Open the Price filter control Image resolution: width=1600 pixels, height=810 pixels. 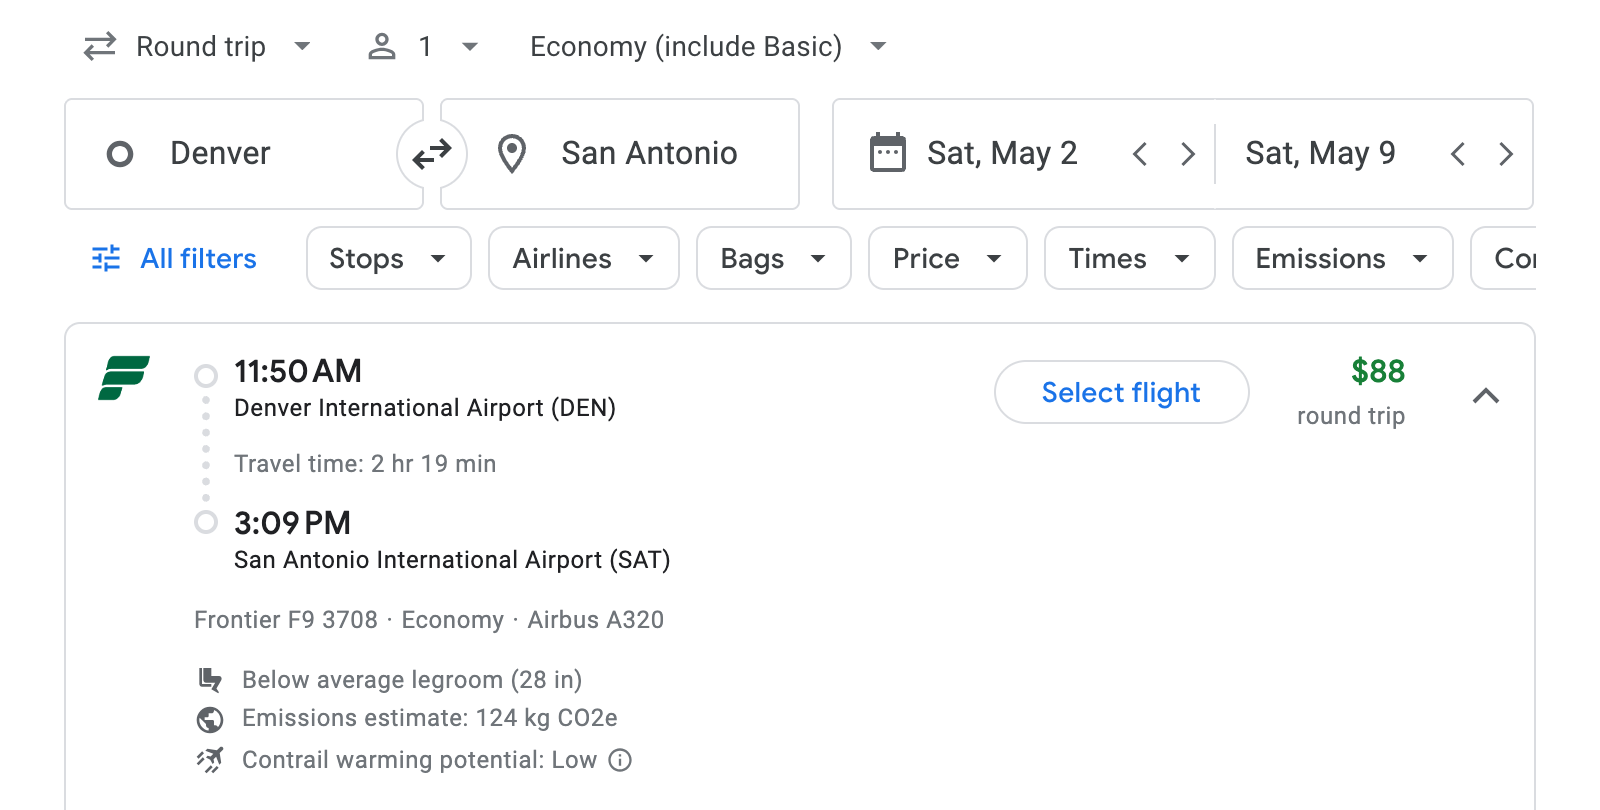946,258
